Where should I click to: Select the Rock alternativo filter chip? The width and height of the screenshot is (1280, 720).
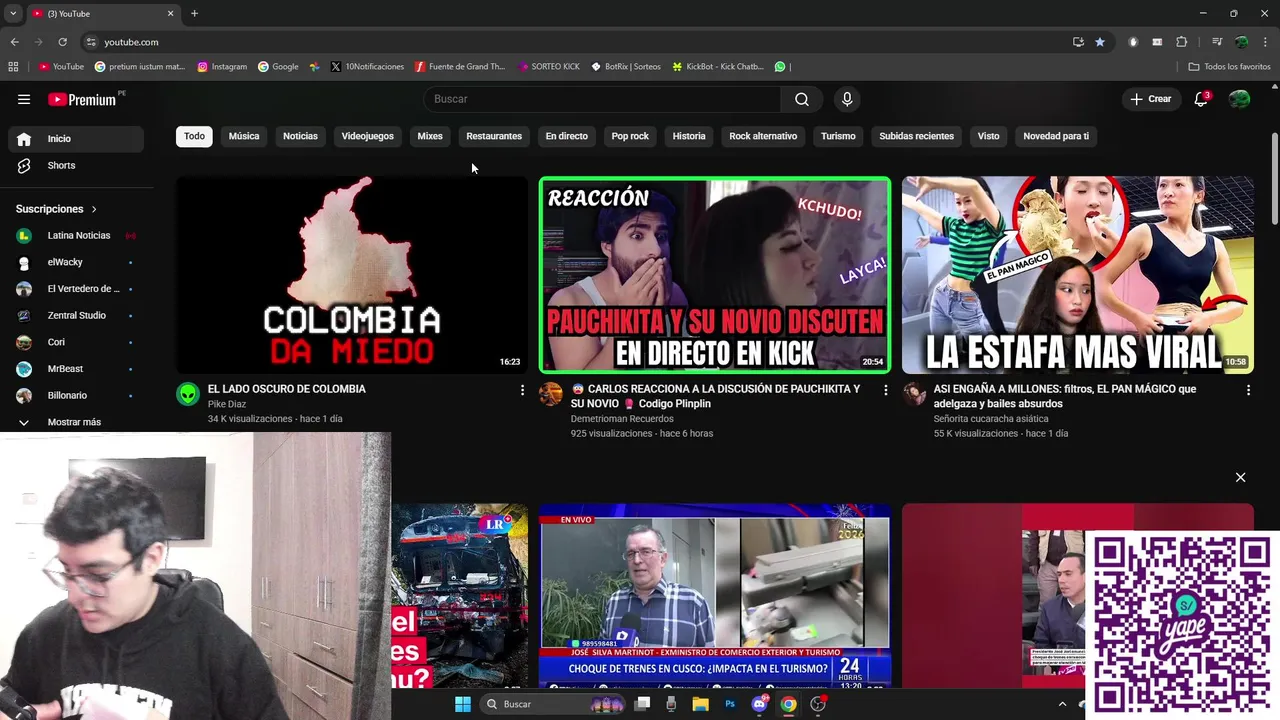pos(763,136)
